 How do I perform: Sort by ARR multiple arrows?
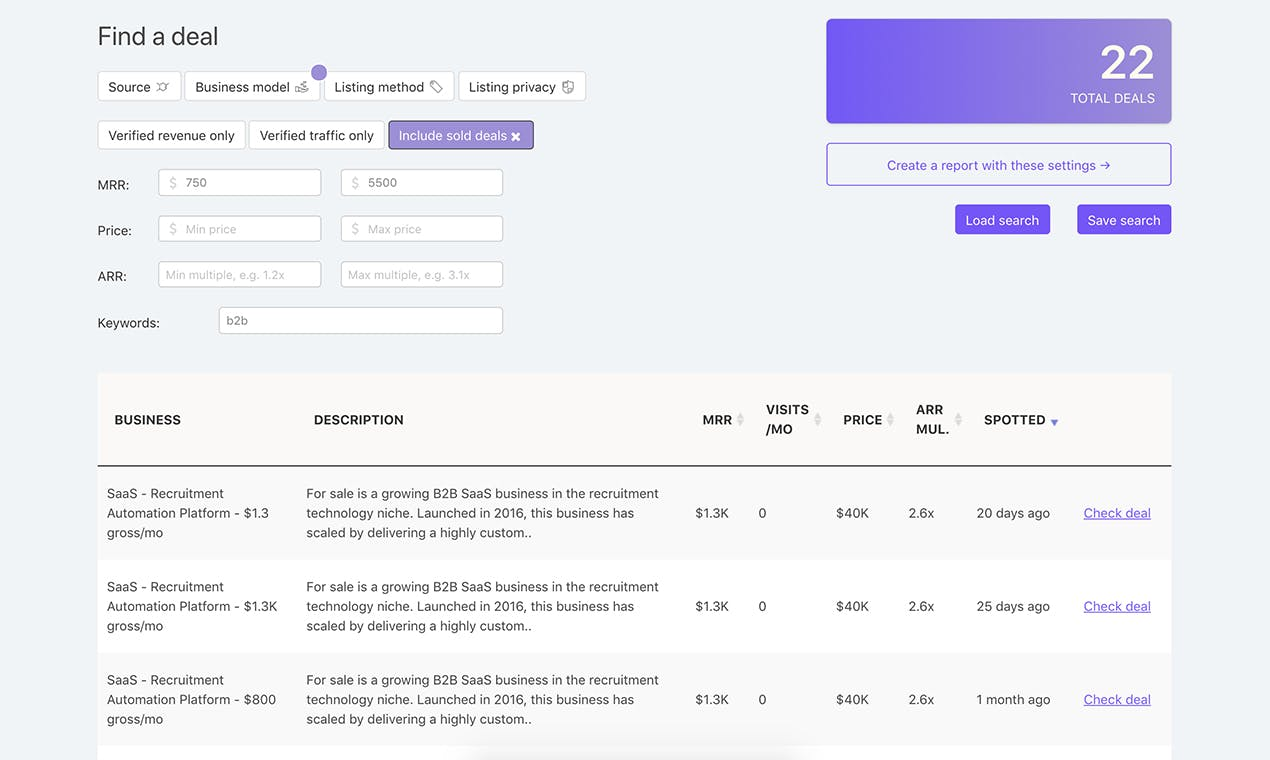point(958,420)
